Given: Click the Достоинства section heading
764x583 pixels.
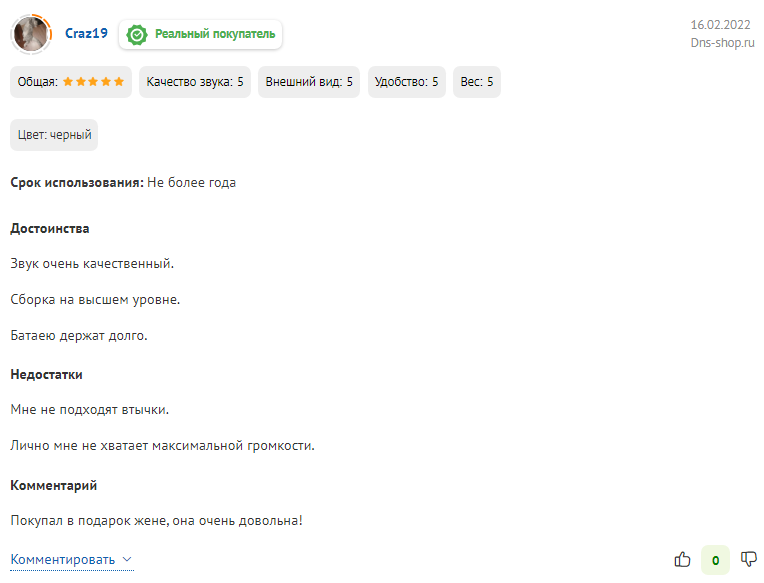Looking at the screenshot, I should tap(50, 228).
